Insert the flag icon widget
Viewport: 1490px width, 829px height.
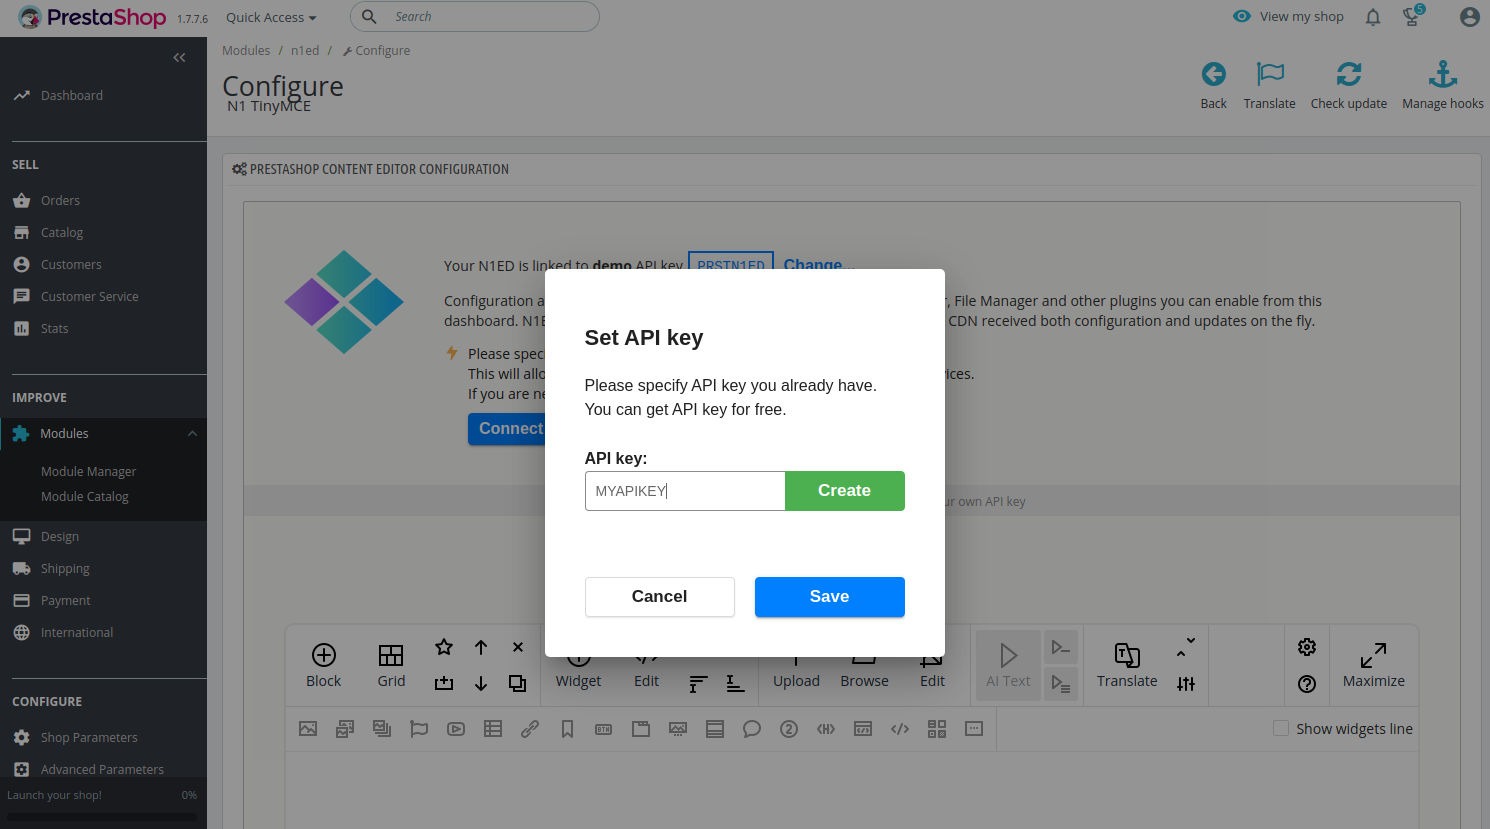(x=419, y=729)
